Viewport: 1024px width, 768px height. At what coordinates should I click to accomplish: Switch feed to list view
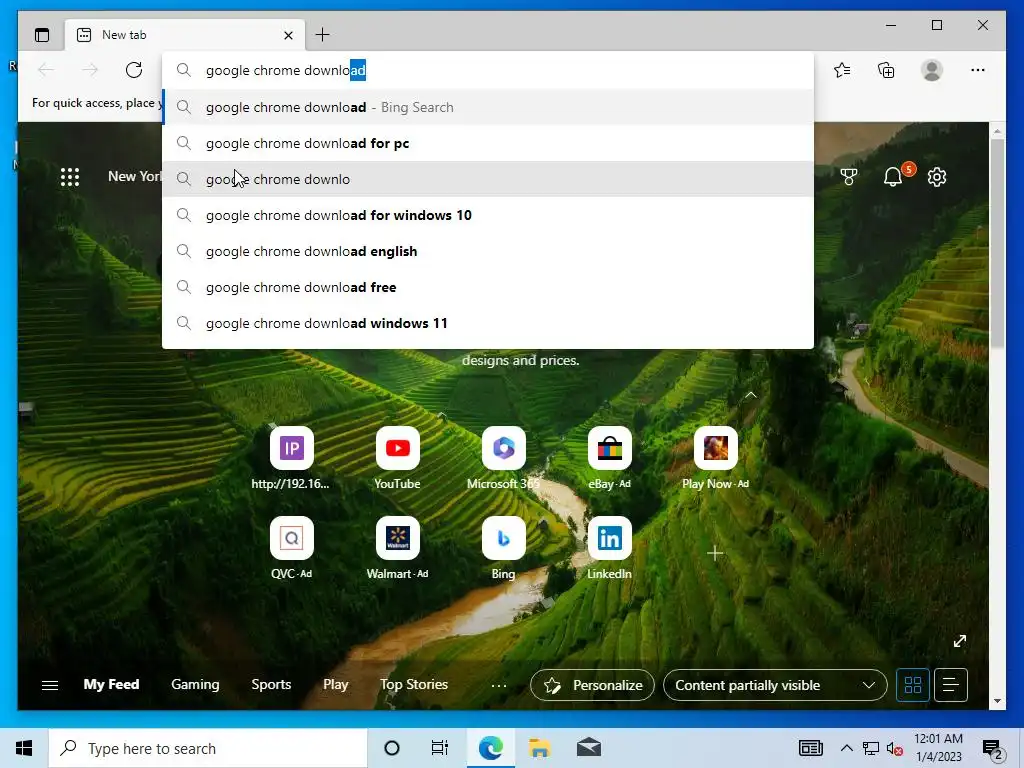(x=951, y=685)
